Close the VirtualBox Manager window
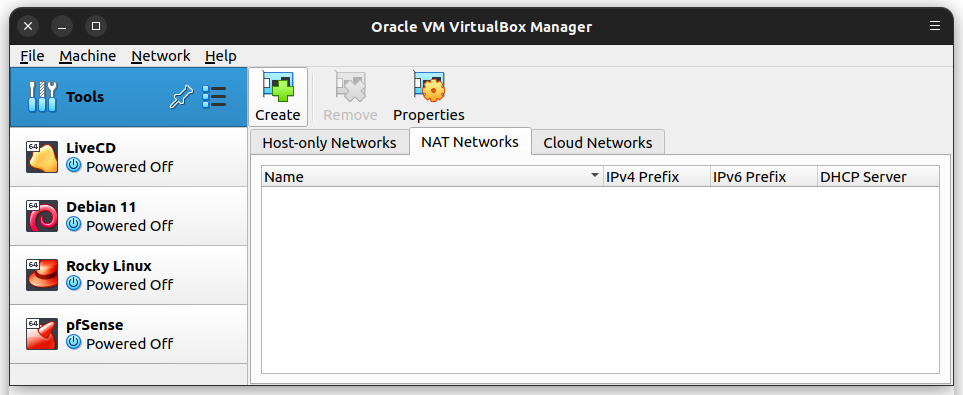 click(x=28, y=26)
